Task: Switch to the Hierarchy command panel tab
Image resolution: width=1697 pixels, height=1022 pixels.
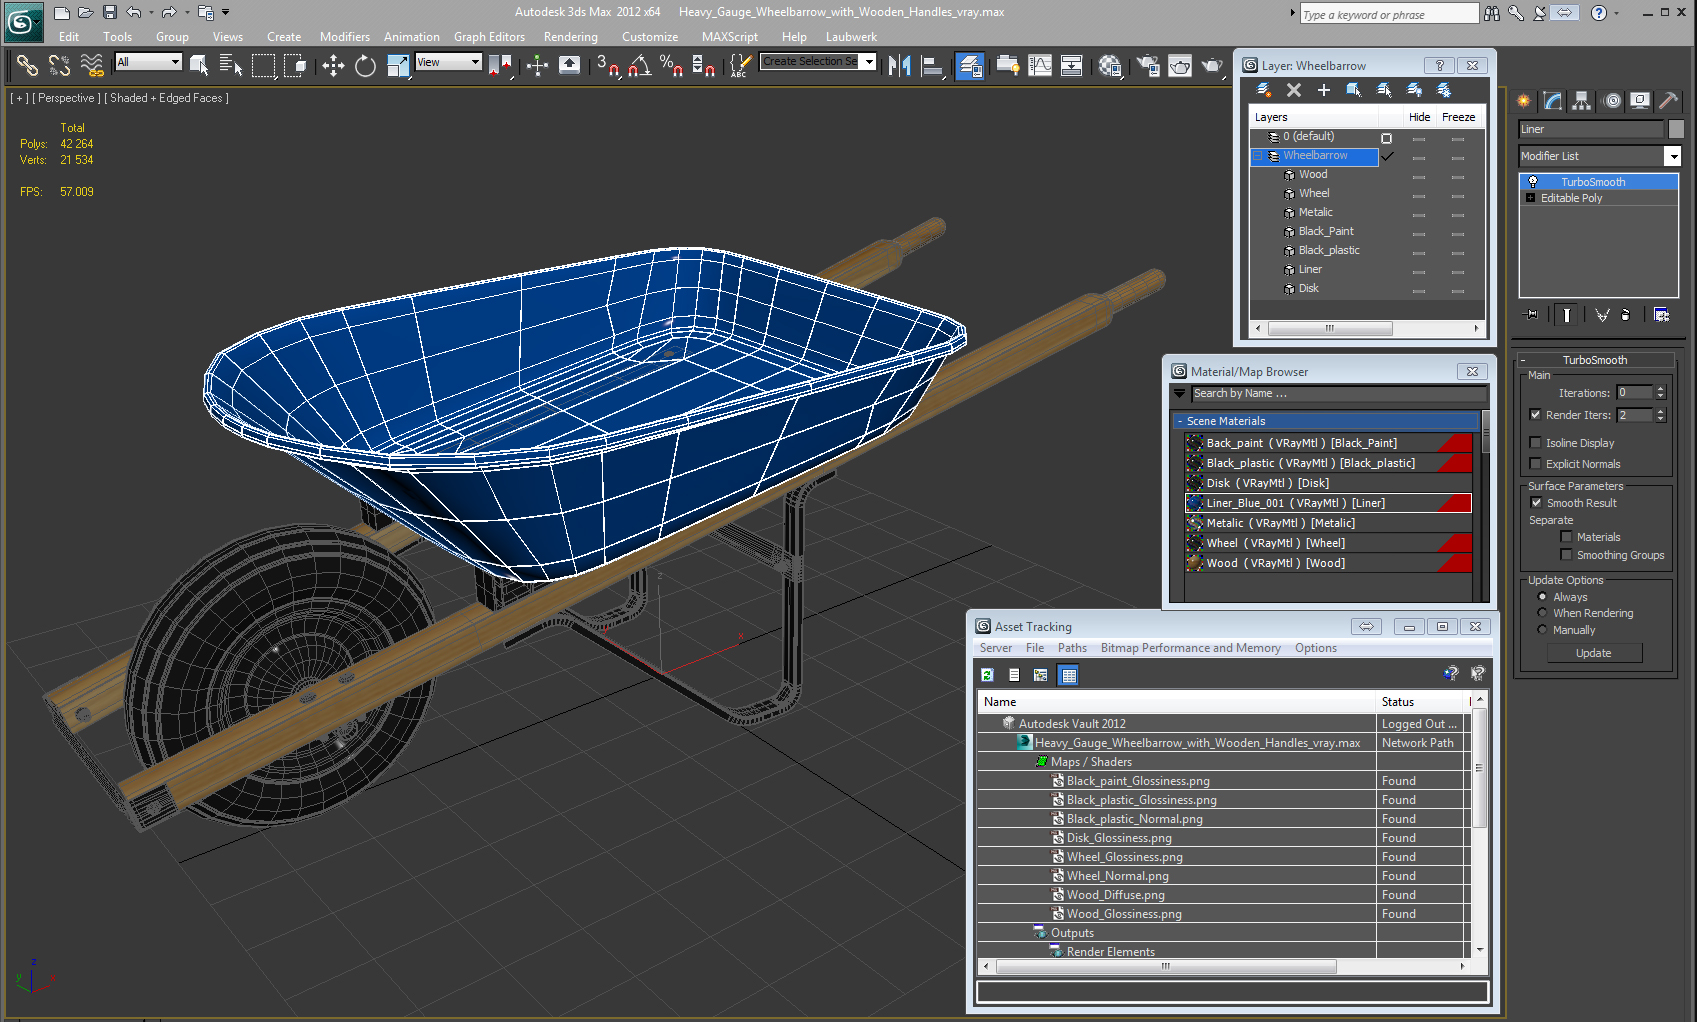Action: (x=1581, y=101)
